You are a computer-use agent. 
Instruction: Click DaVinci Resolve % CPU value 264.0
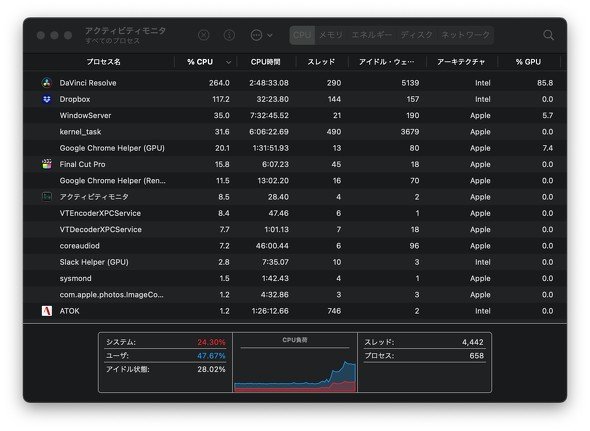pyautogui.click(x=219, y=83)
